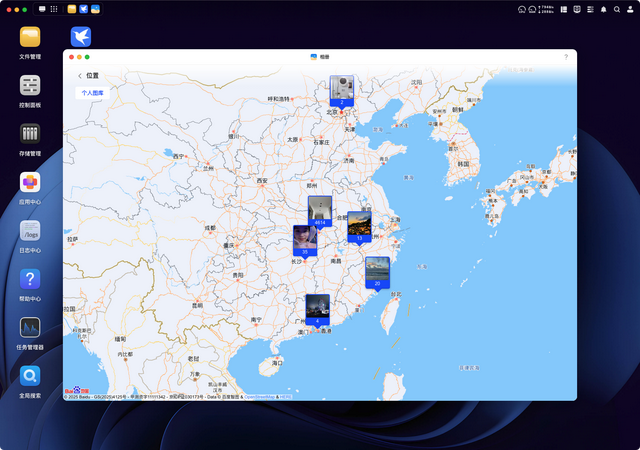This screenshot has width=640, height=450.
Task: Click the 贵阳 city label on map
Action: tap(238, 275)
